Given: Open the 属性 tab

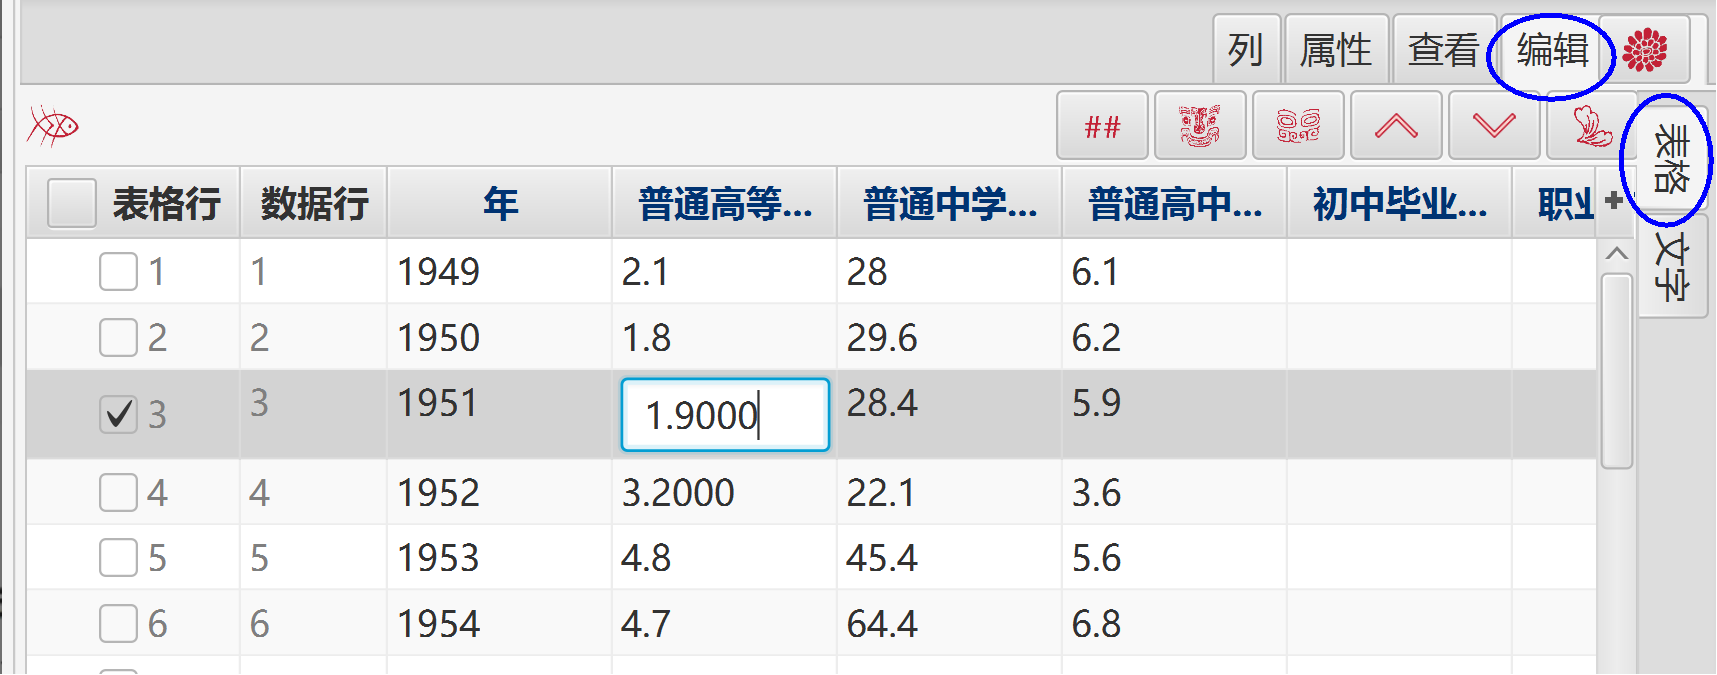Looking at the screenshot, I should coord(1336,49).
